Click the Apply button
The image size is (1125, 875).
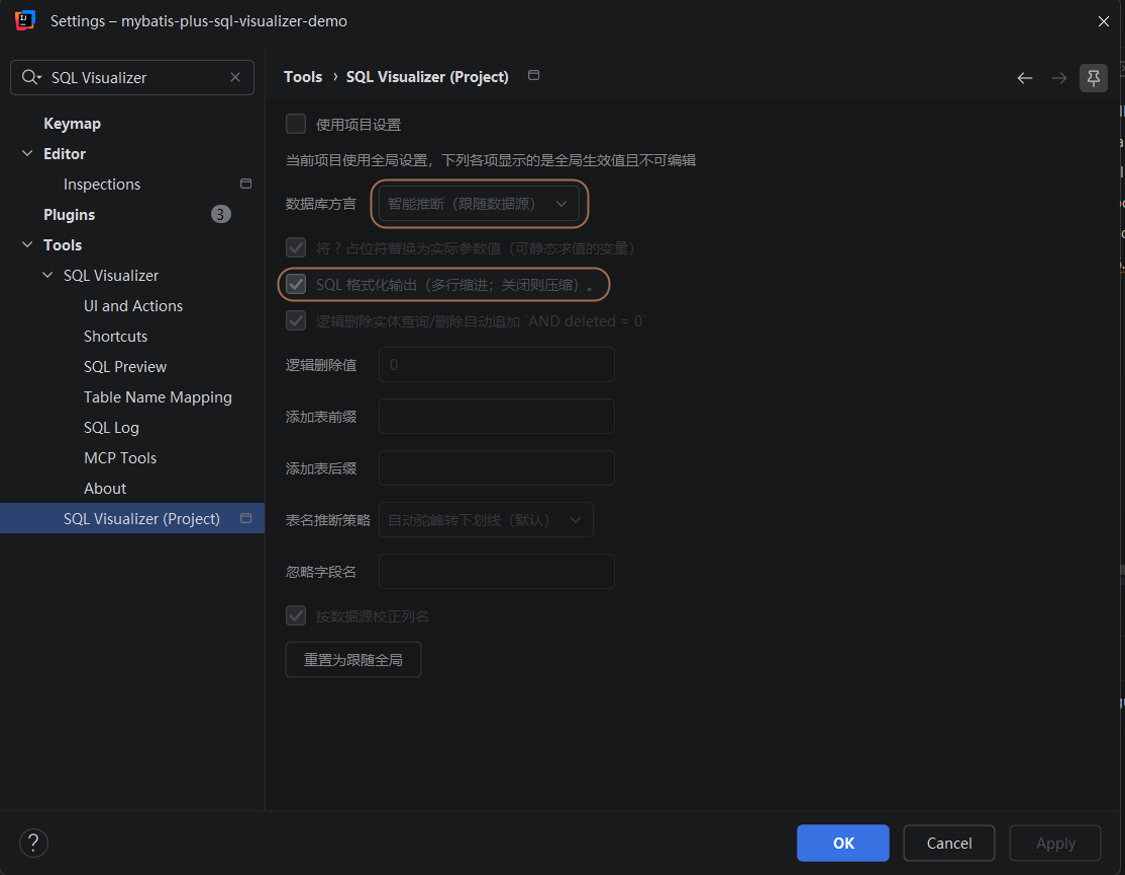[1055, 843]
